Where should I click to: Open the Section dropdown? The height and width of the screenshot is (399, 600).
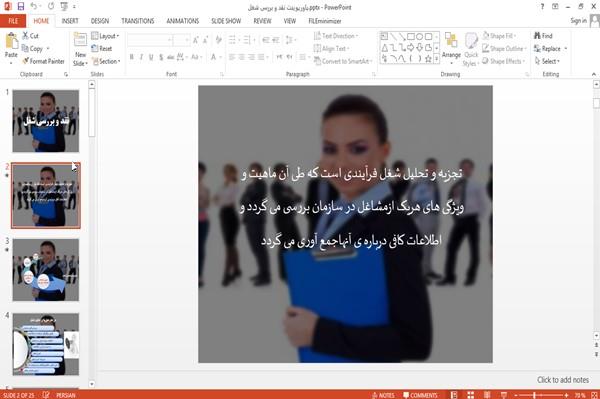click(x=106, y=61)
